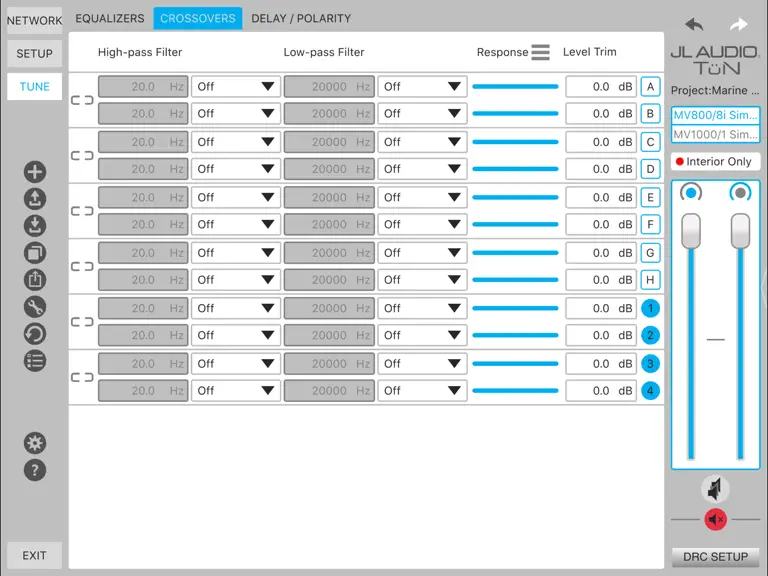Click the Response menu lines icon
The image size is (768, 576).
click(x=540, y=52)
